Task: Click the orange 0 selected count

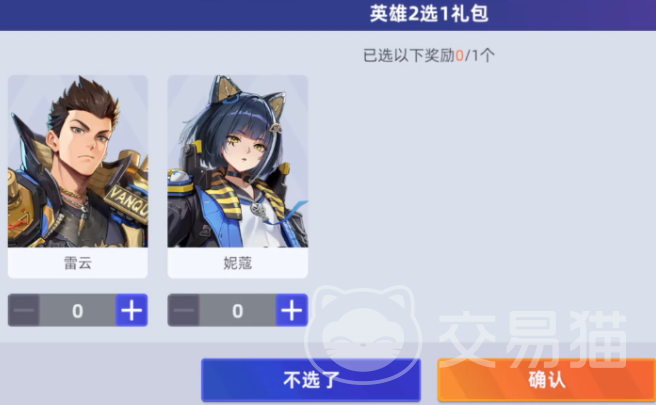Action: 459,55
